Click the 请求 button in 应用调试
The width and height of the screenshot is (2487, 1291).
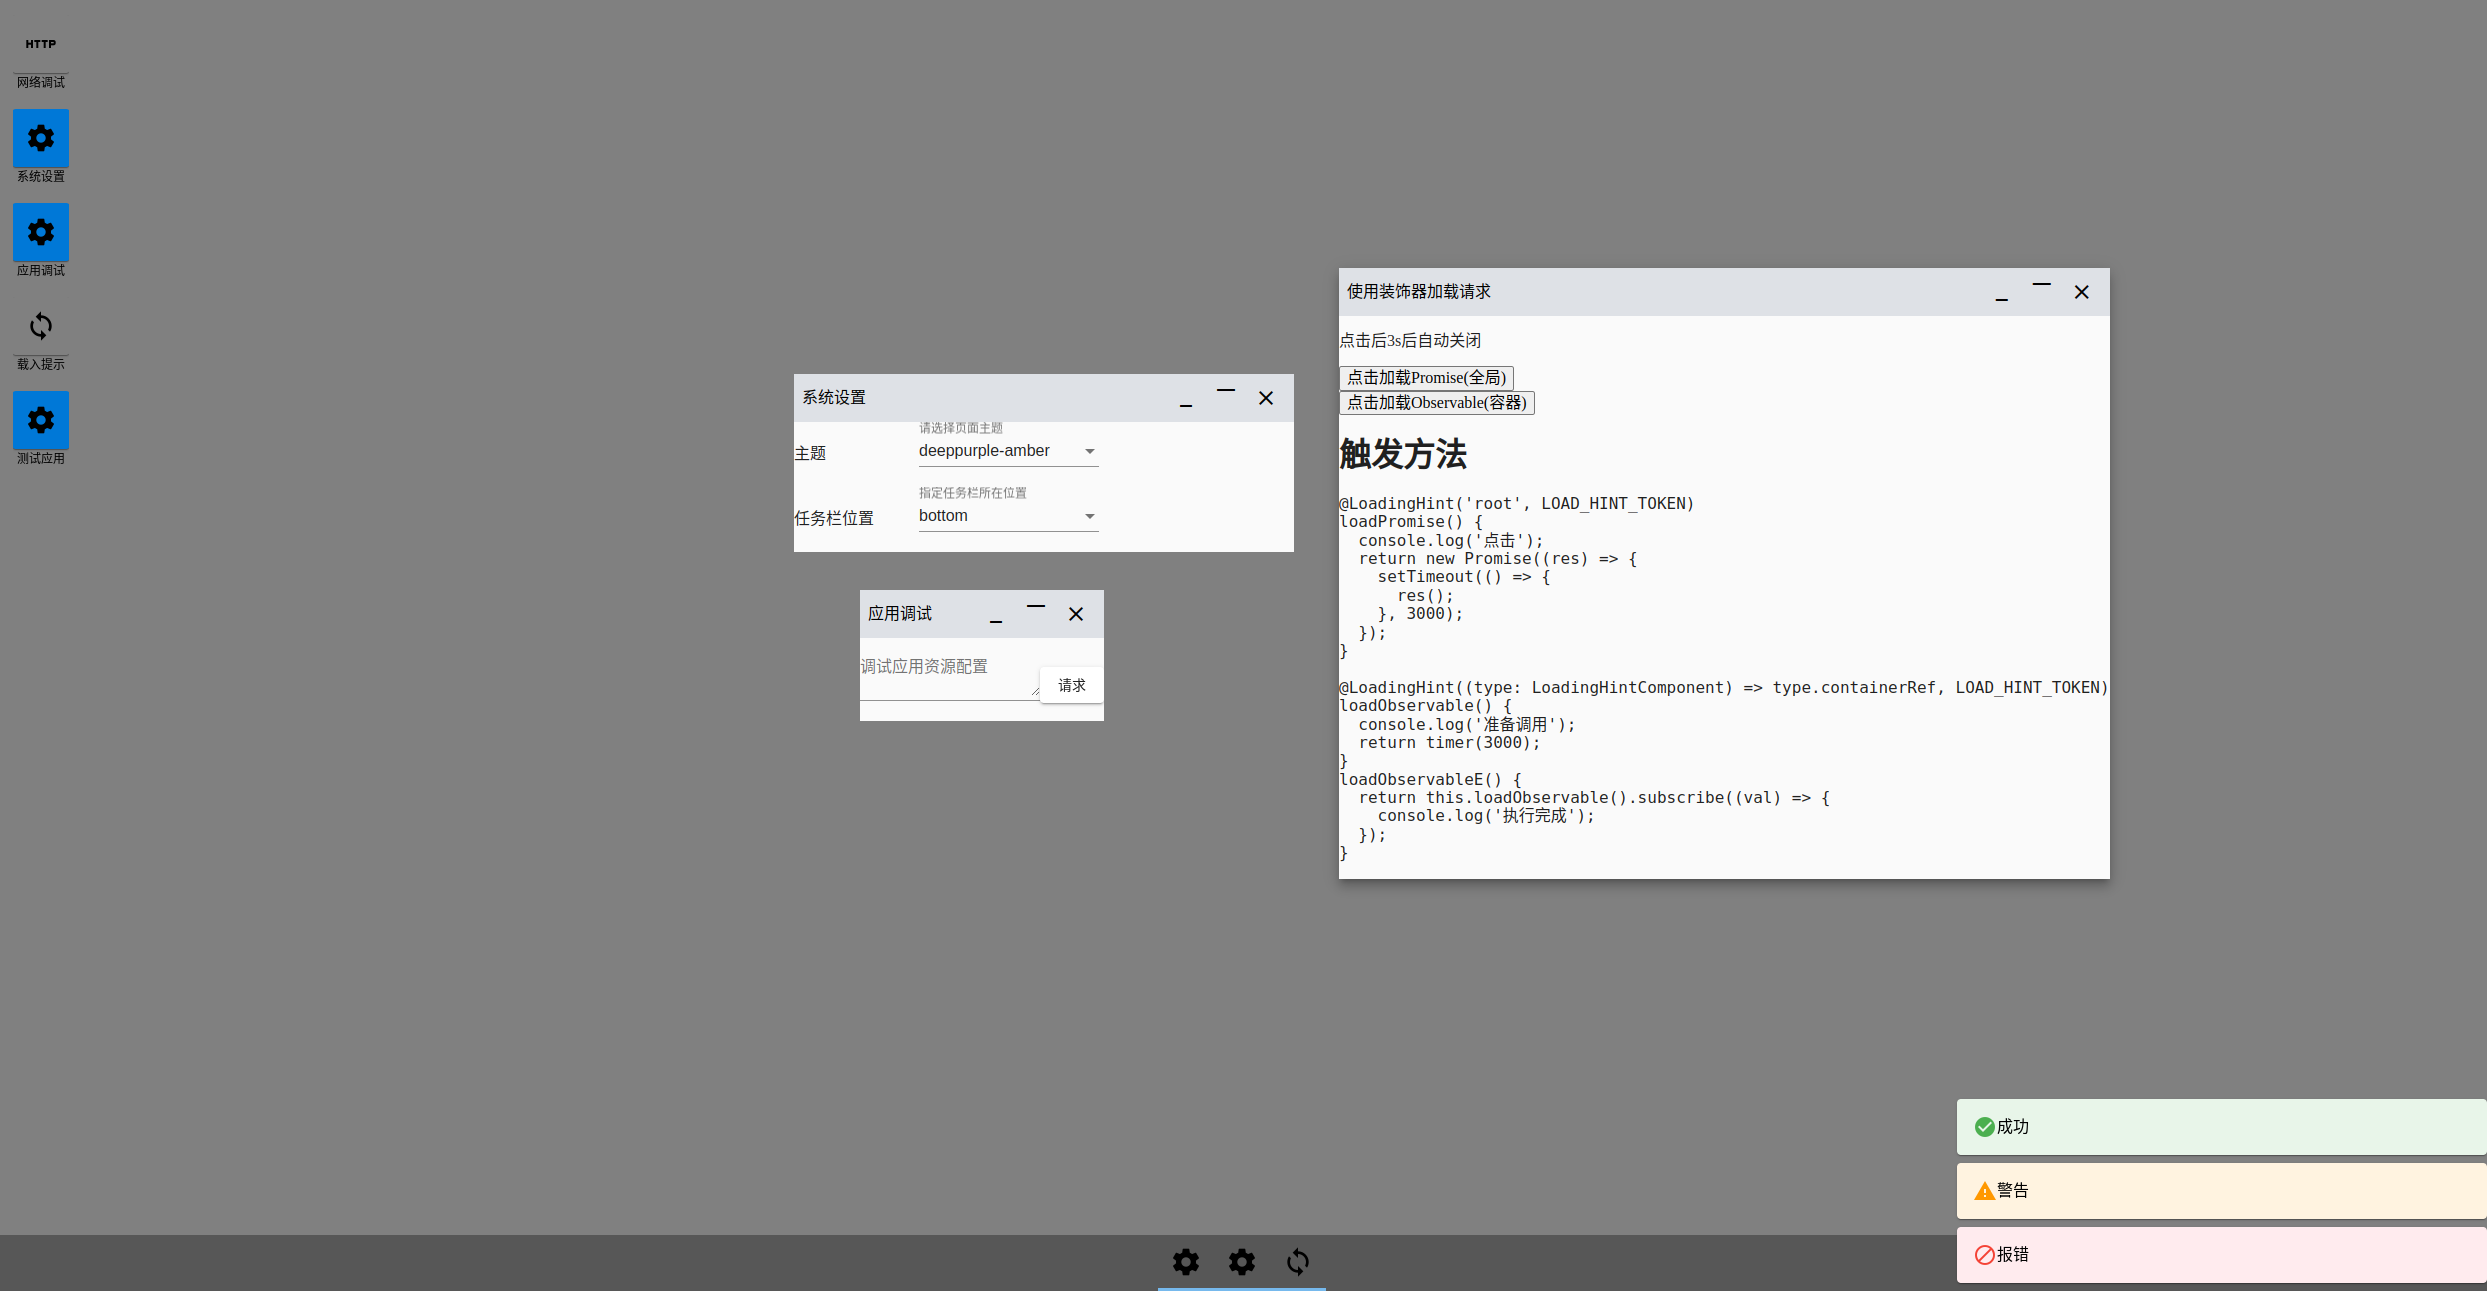point(1072,685)
